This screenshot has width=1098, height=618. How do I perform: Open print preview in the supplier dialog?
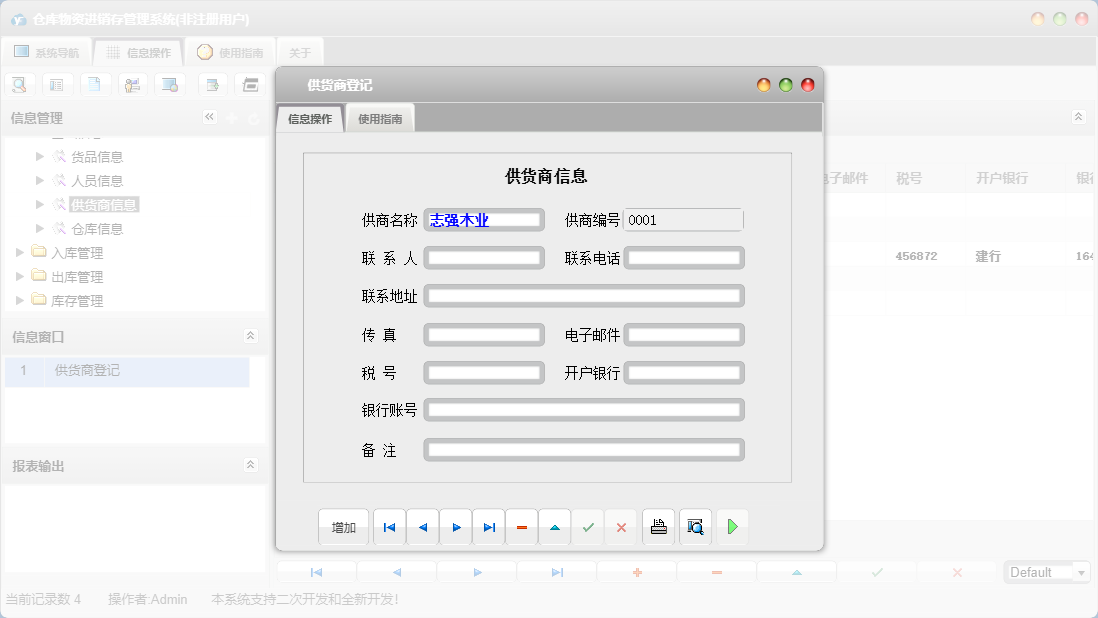(x=695, y=527)
